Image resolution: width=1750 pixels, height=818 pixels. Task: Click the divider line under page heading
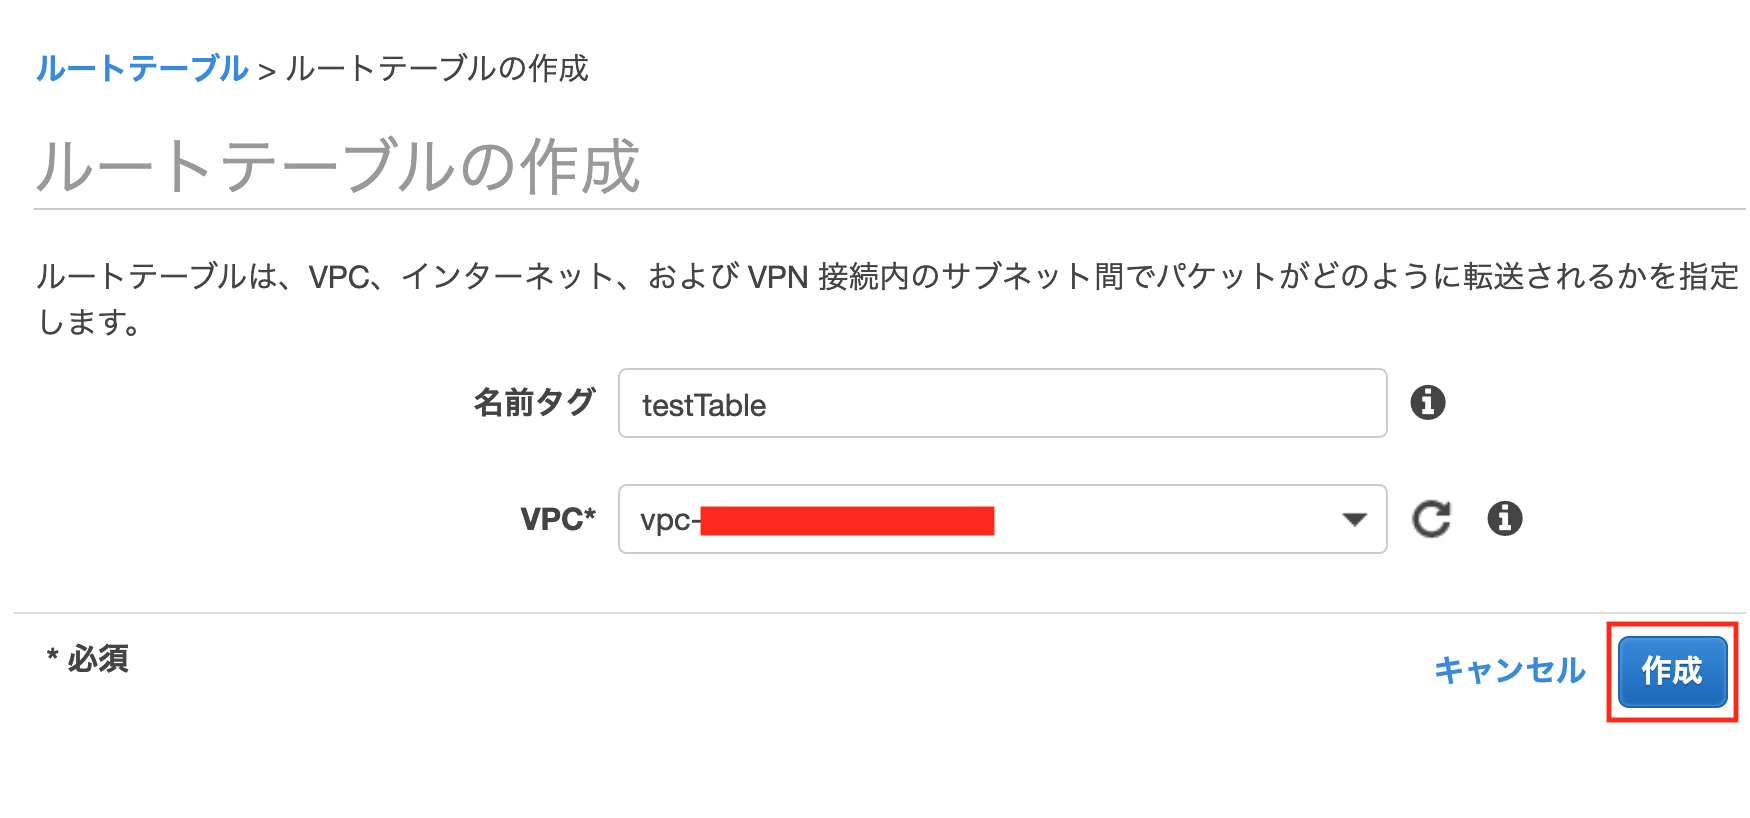[x=888, y=209]
